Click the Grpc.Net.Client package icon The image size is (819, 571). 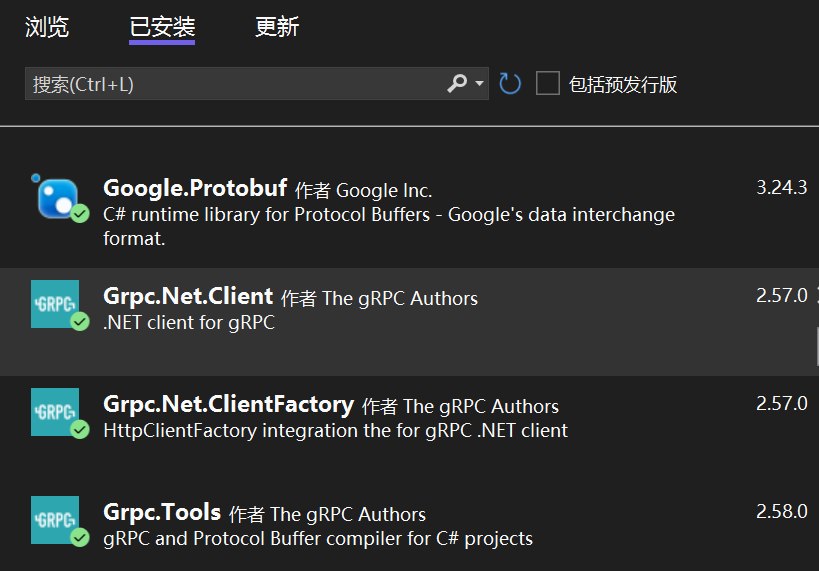tap(58, 305)
